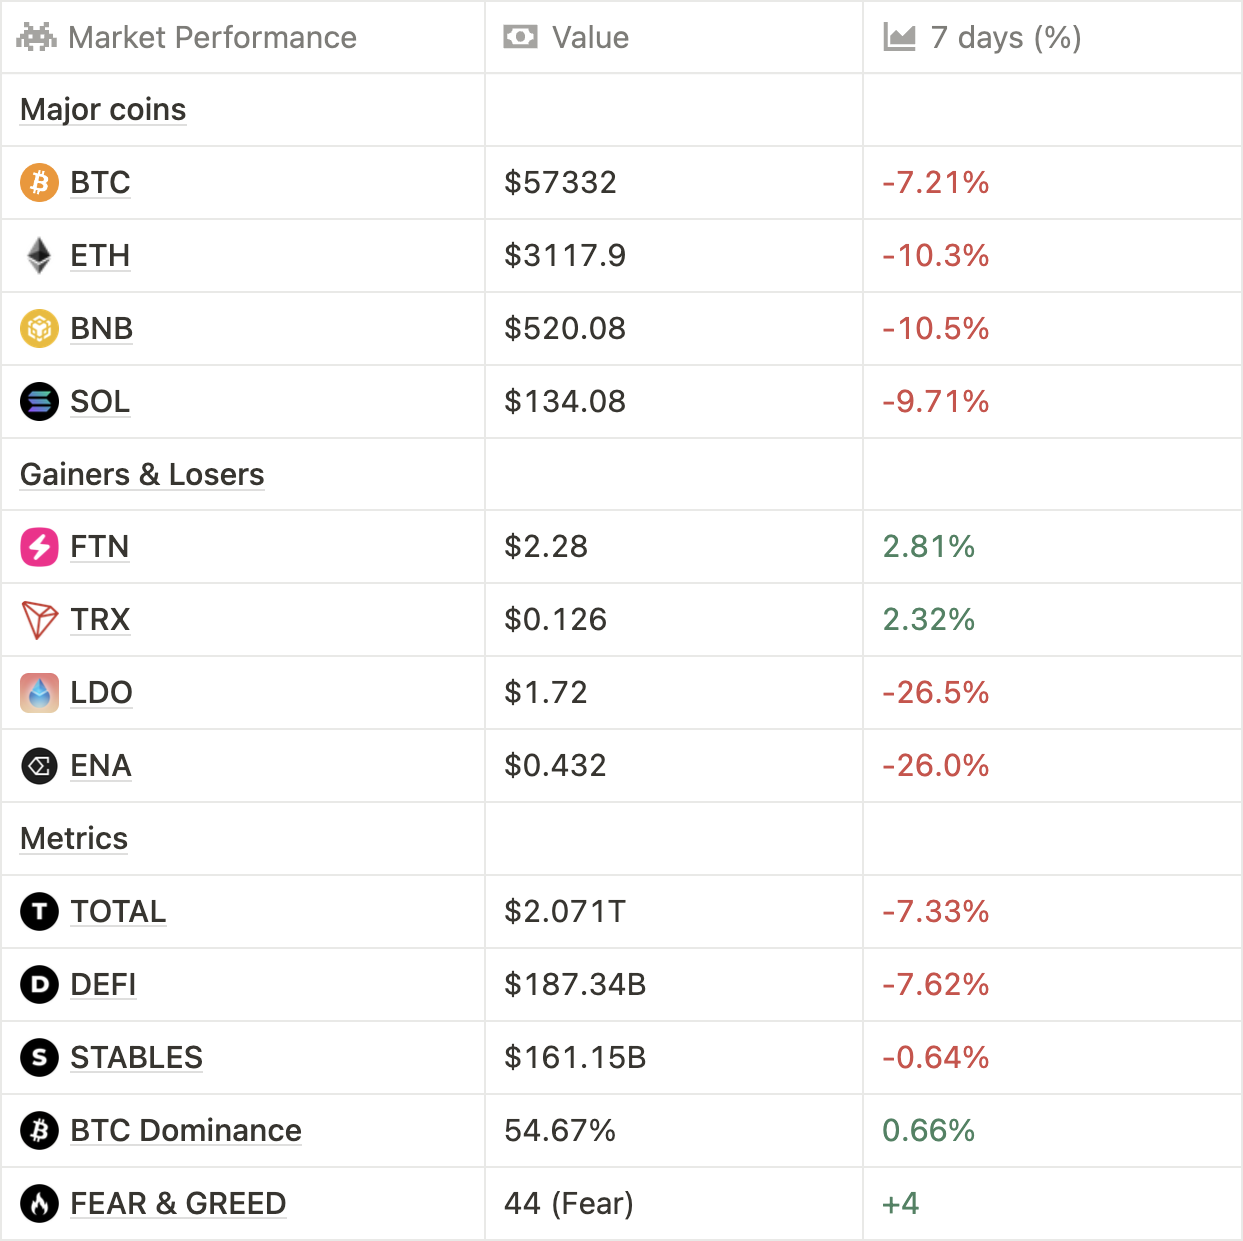This screenshot has width=1243, height=1241.
Task: Click the Market Performance column header
Action: pyautogui.click(x=212, y=38)
